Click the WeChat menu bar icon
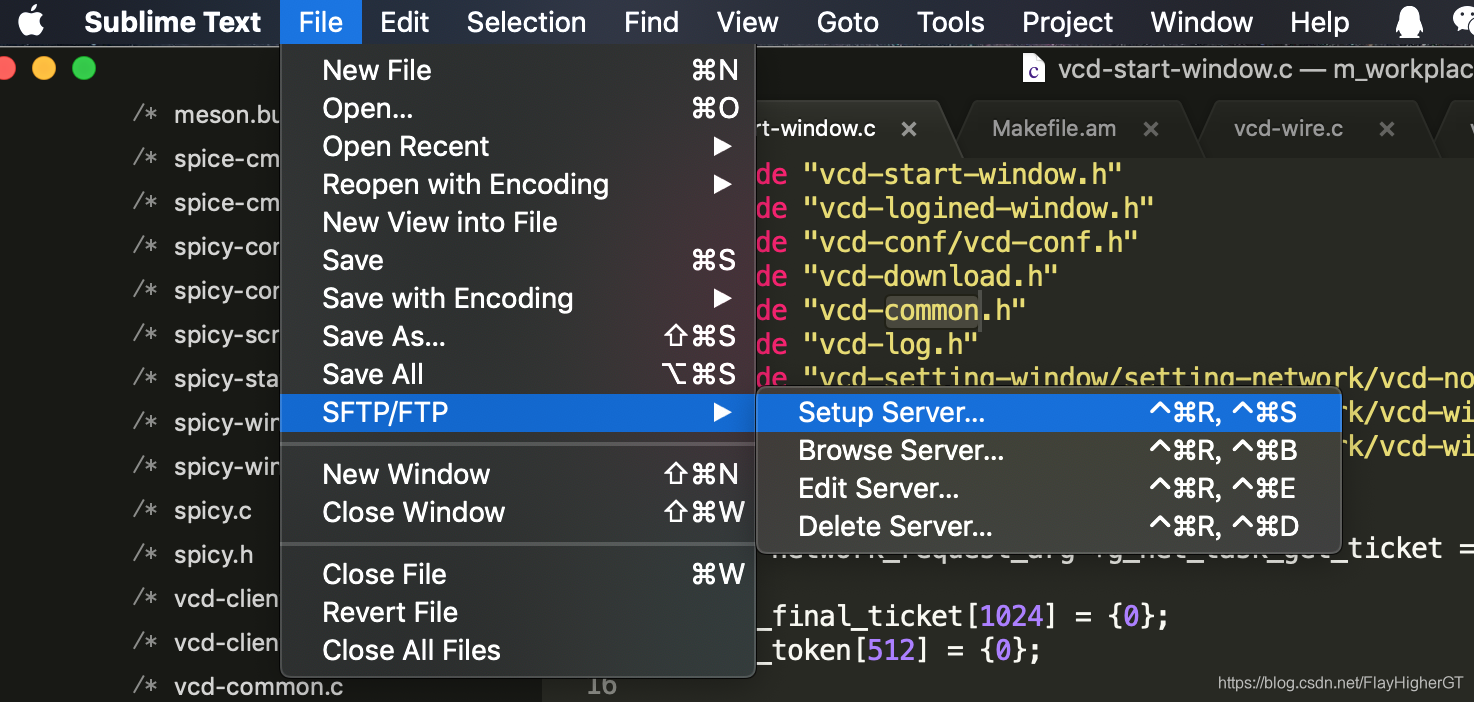Viewport: 1474px width, 702px height. pyautogui.click(x=1463, y=21)
